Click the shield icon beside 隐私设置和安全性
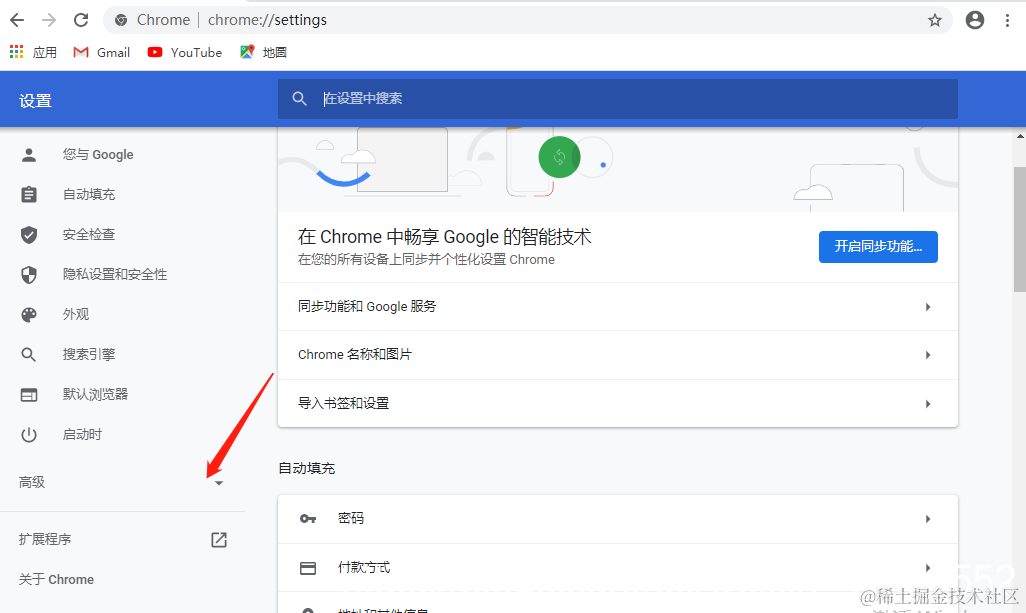This screenshot has height=613, width=1026. pyautogui.click(x=29, y=275)
